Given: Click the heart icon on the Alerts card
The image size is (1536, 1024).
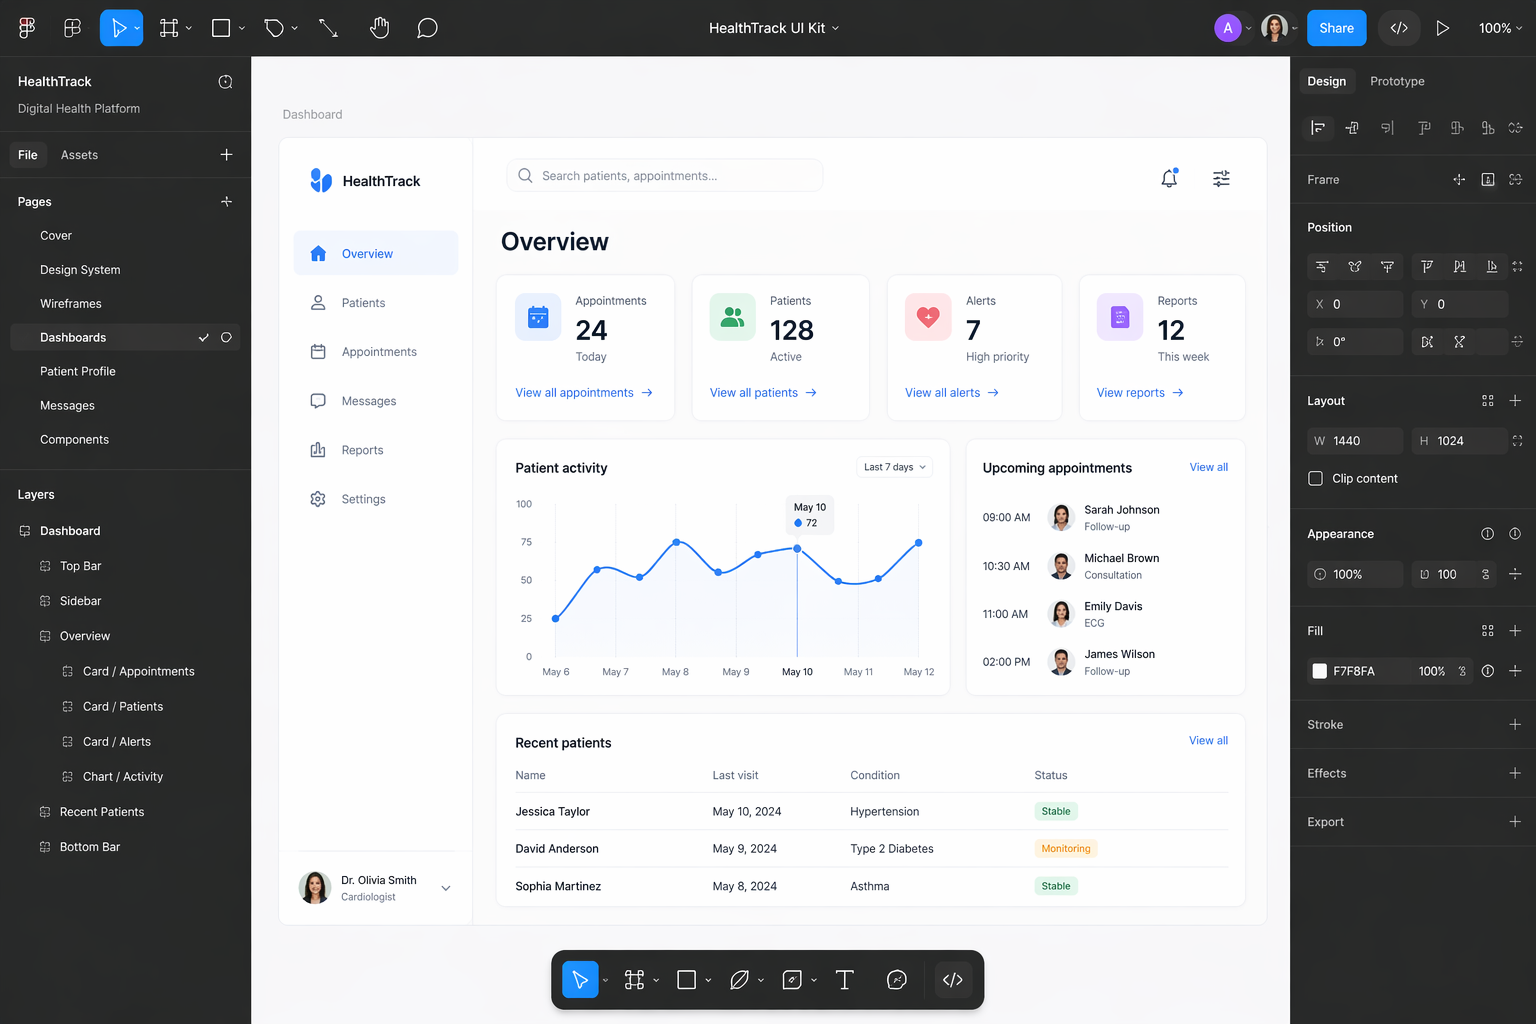Looking at the screenshot, I should 928,317.
